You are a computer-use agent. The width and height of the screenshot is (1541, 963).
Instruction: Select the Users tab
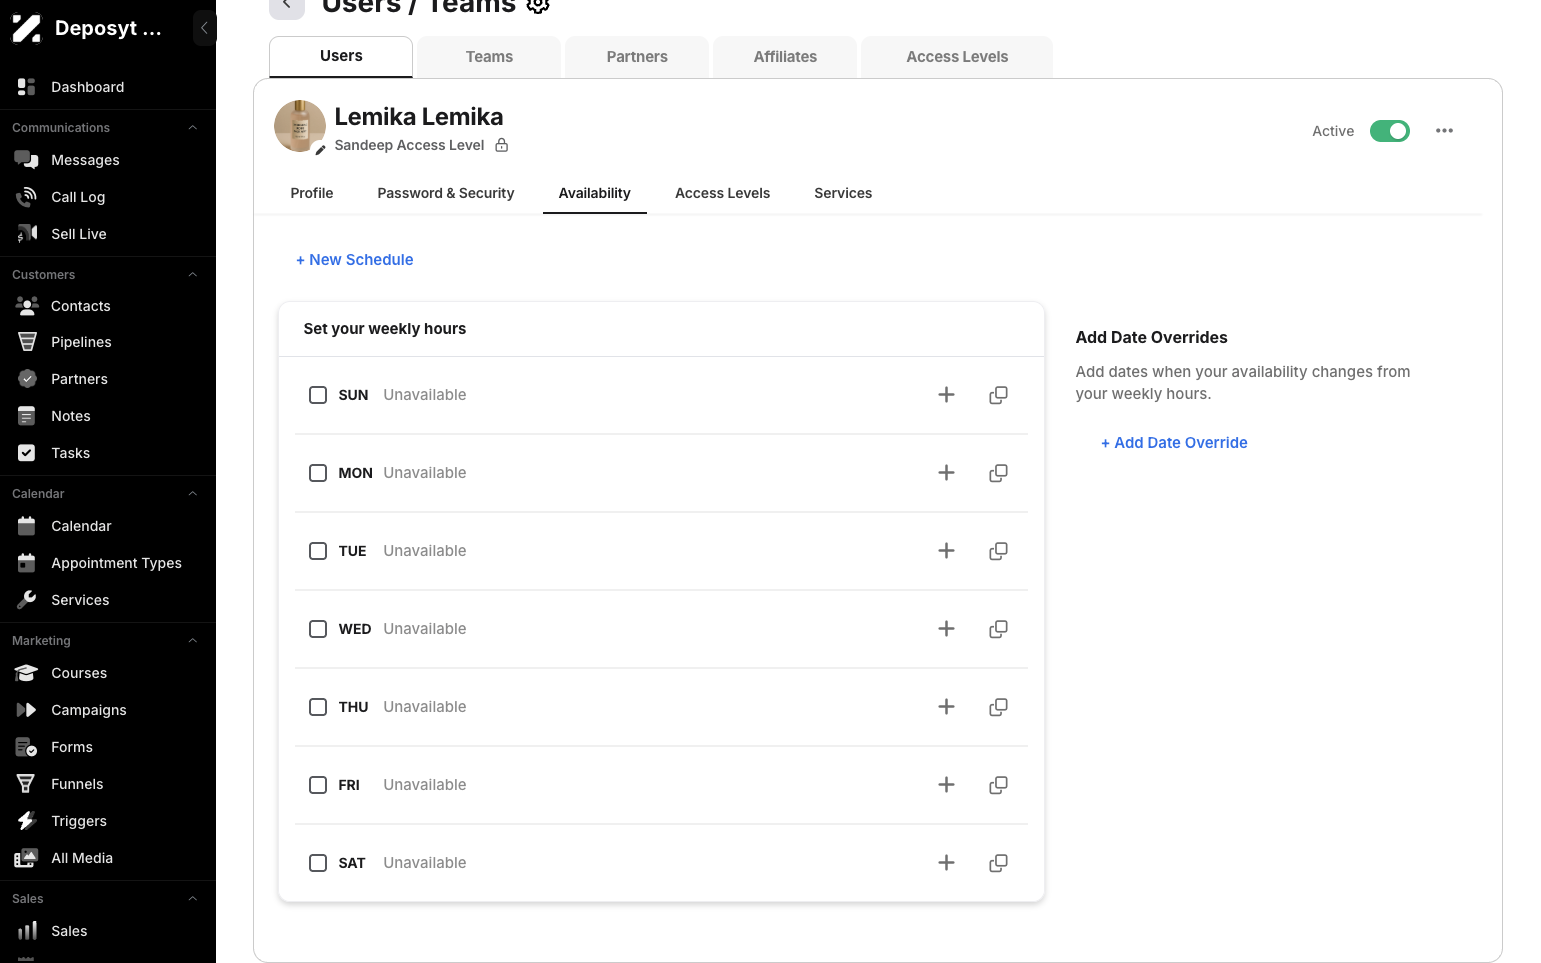(341, 56)
